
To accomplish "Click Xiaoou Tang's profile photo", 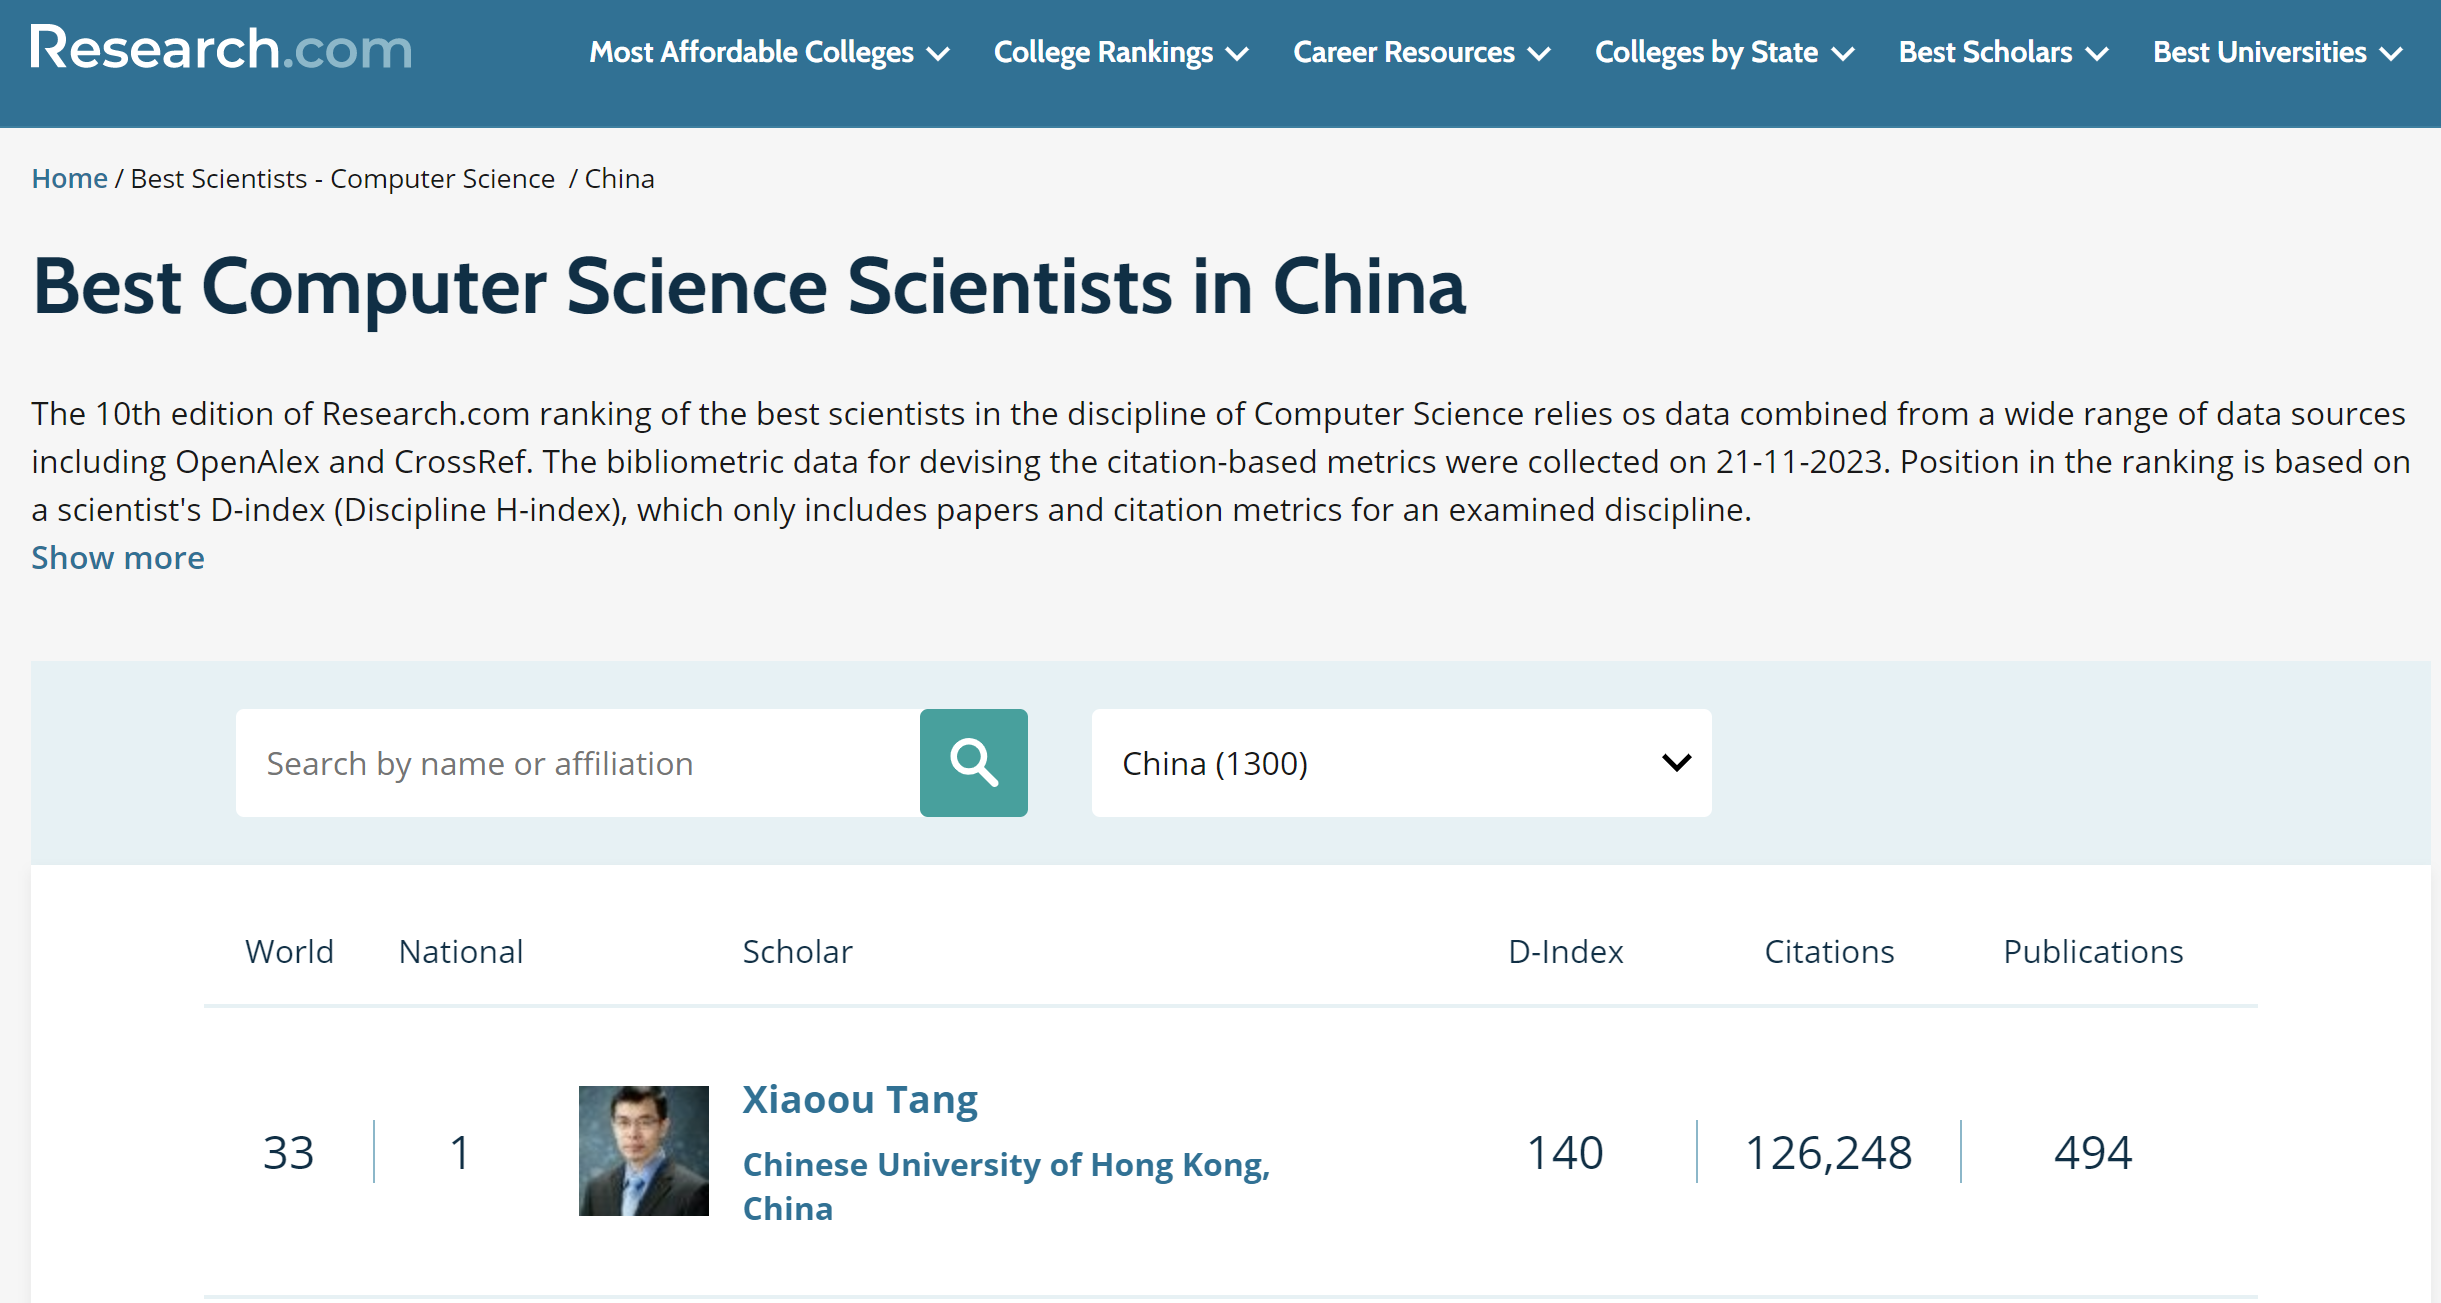I will [x=644, y=1151].
